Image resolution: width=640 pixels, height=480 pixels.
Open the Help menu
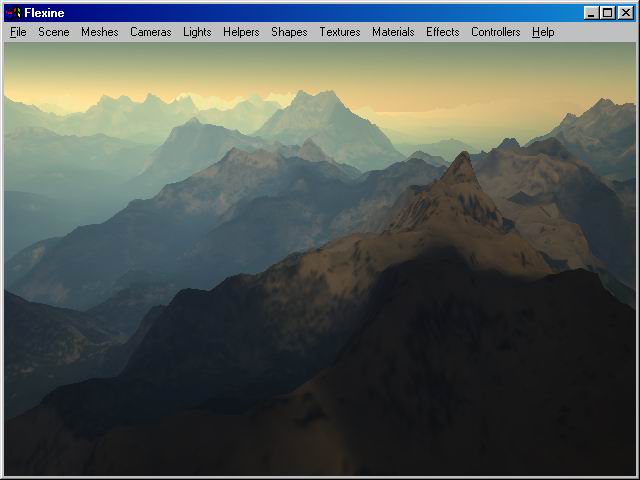pos(543,32)
